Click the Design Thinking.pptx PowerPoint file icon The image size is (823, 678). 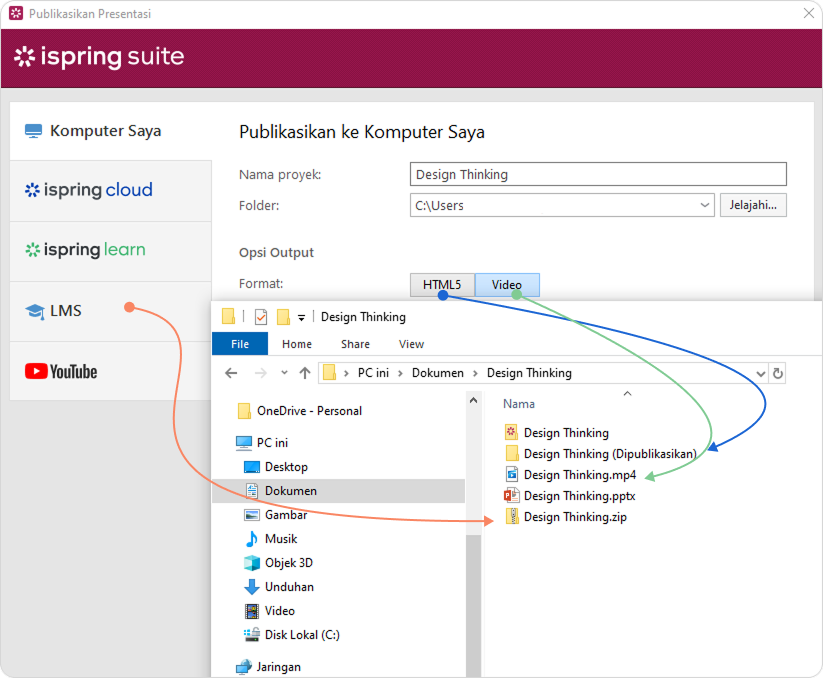coord(512,496)
